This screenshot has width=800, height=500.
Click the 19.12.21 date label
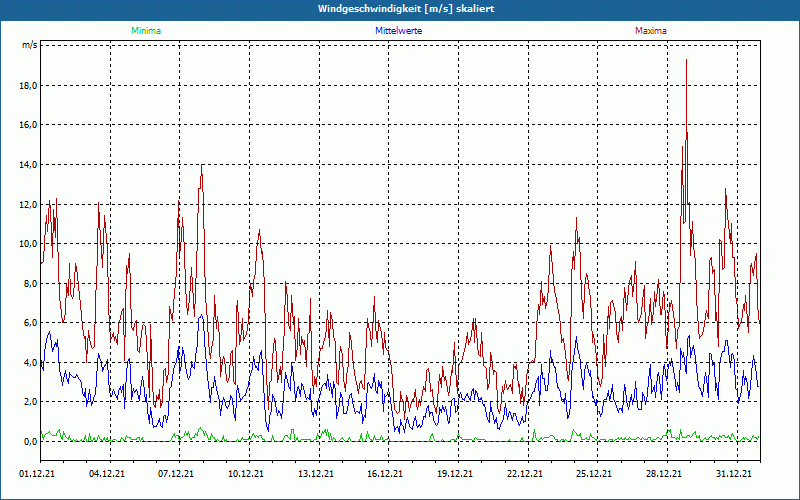(x=455, y=474)
